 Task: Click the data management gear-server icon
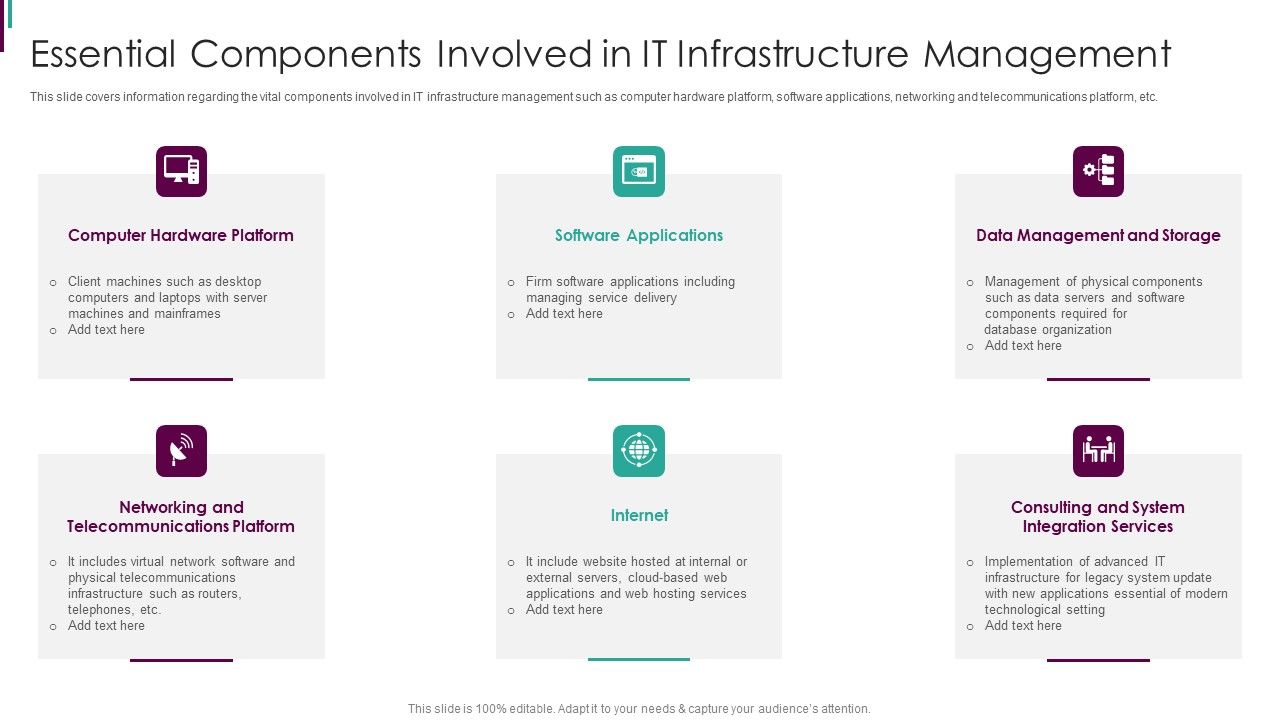pos(1098,171)
